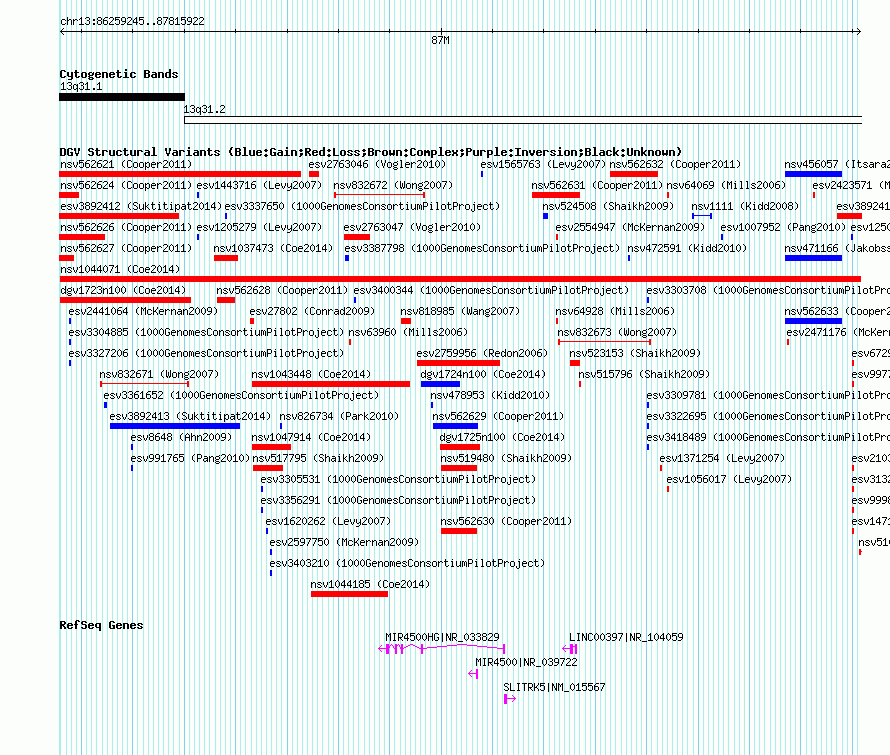The height and width of the screenshot is (755, 890).
Task: Click the red nsv562630 (Cooper2011) bar
Action: coord(459,531)
